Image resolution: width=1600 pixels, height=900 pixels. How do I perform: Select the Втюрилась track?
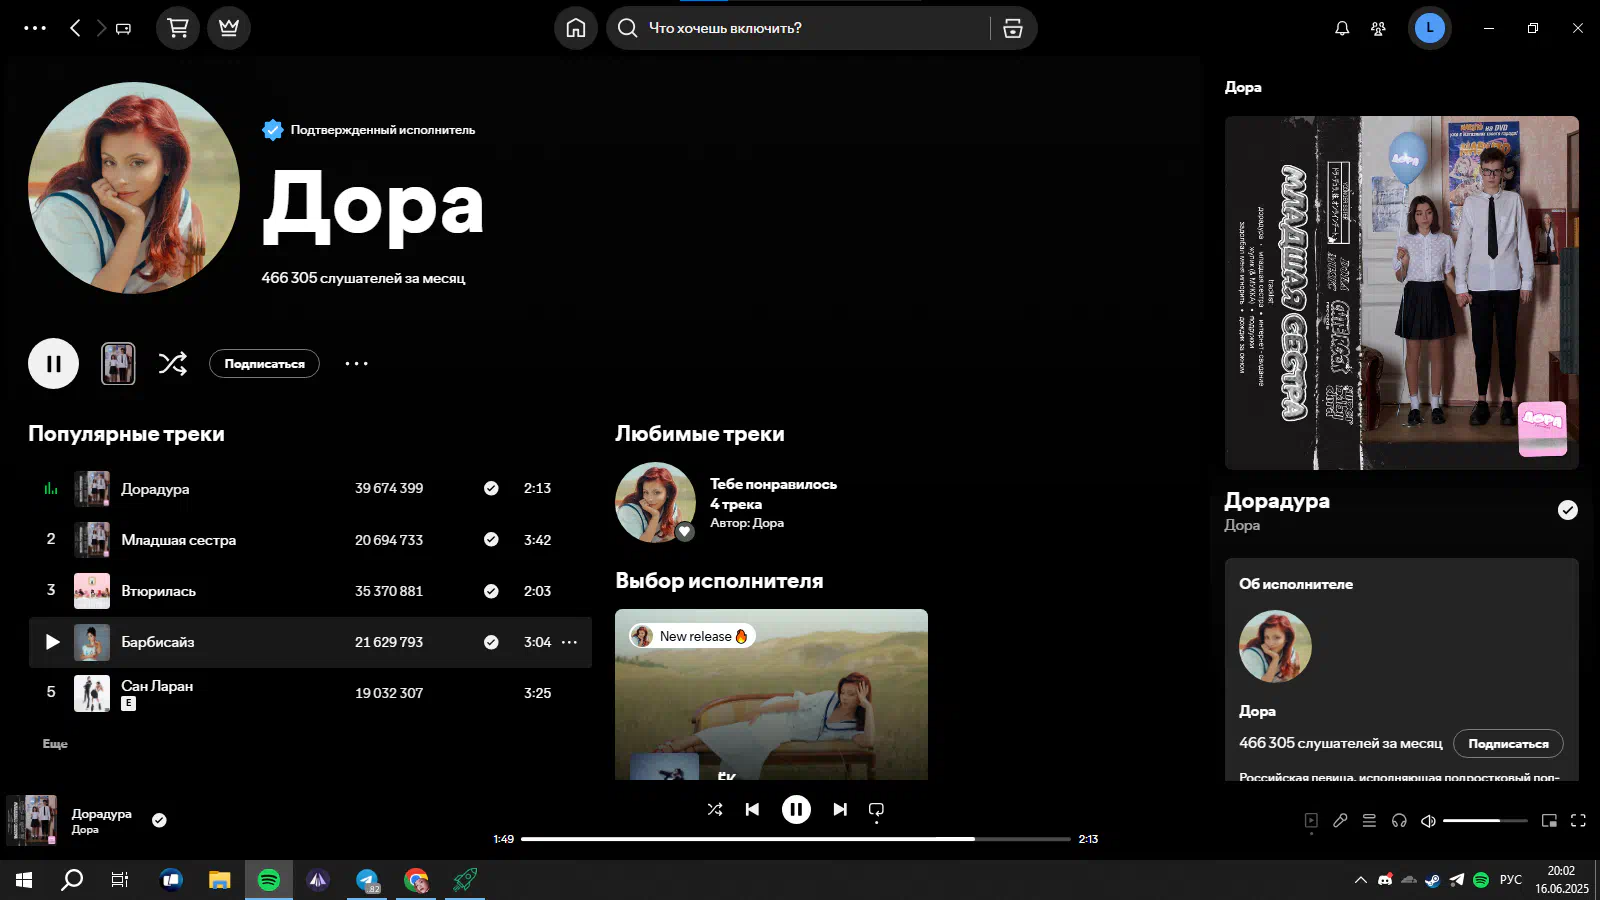158,591
